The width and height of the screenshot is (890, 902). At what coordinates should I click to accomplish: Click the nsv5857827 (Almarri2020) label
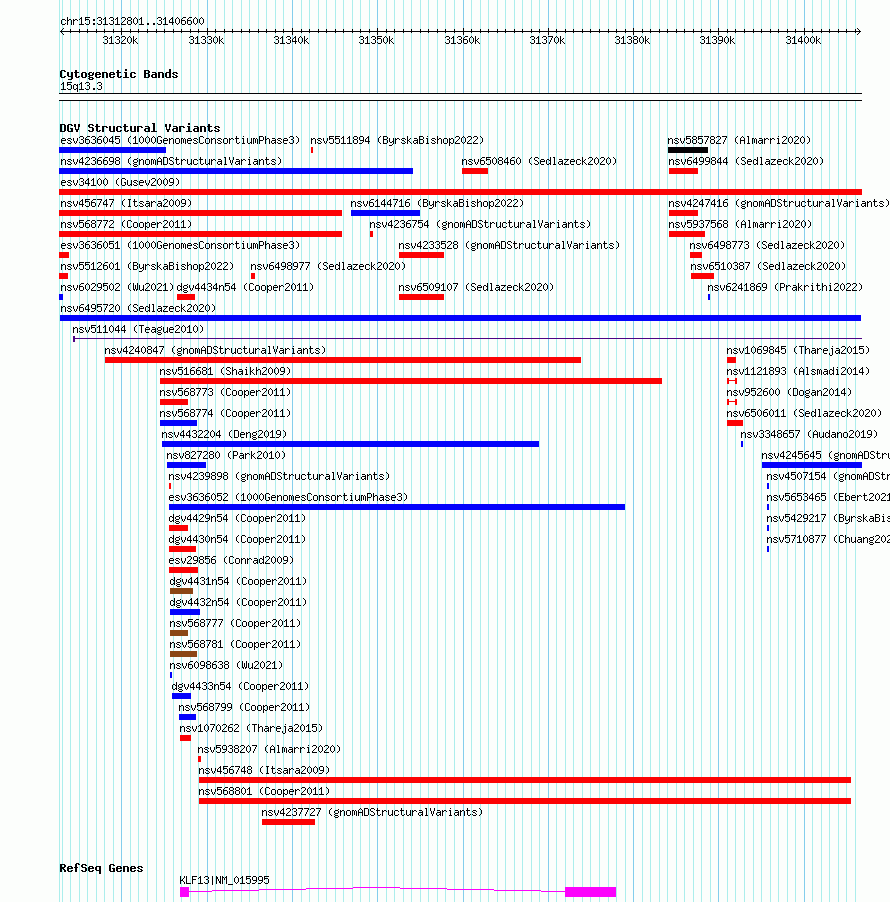coord(739,140)
